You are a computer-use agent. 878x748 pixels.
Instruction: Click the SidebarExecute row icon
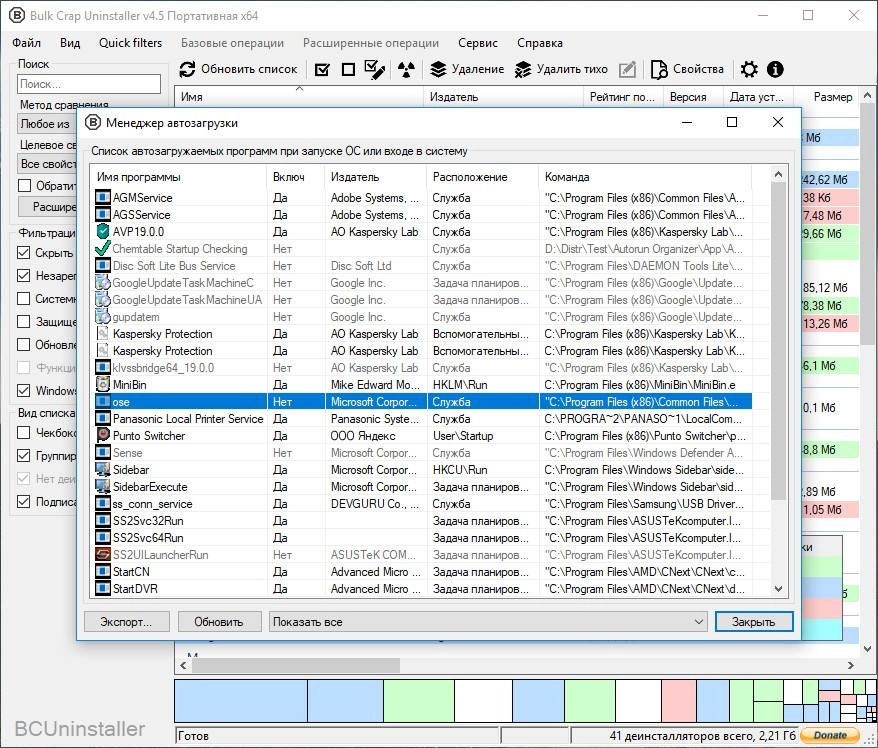(x=103, y=486)
